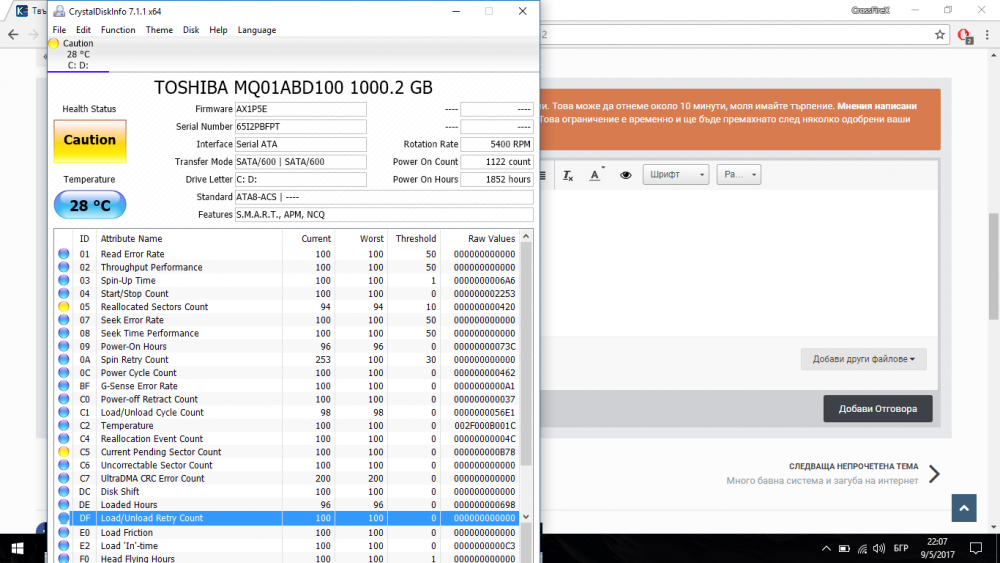Open the Action Center notifications icon
The height and width of the screenshot is (563, 1000).
(x=976, y=548)
